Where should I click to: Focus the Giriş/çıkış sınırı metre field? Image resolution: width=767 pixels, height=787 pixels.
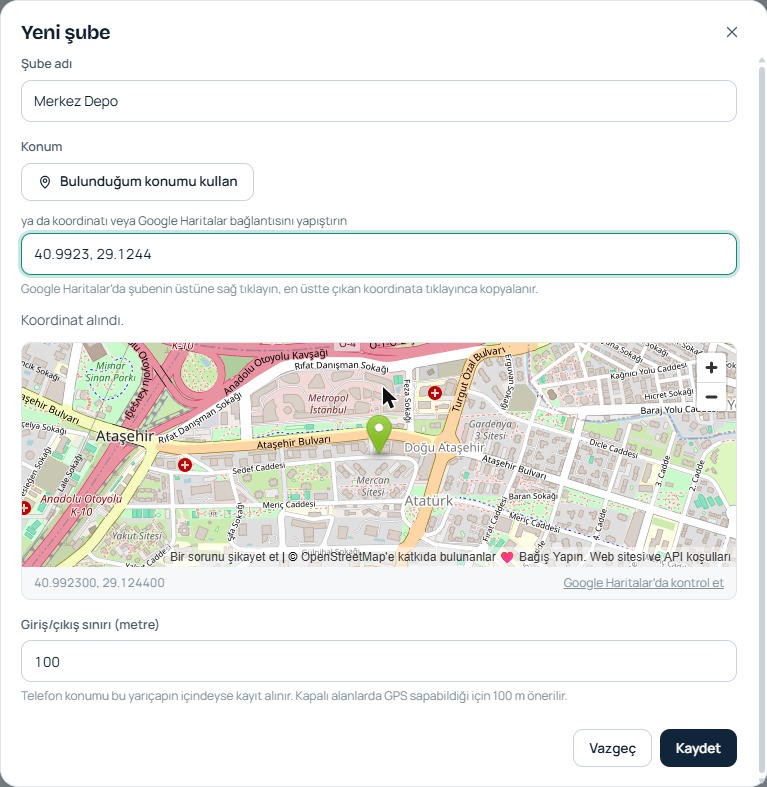(379, 661)
